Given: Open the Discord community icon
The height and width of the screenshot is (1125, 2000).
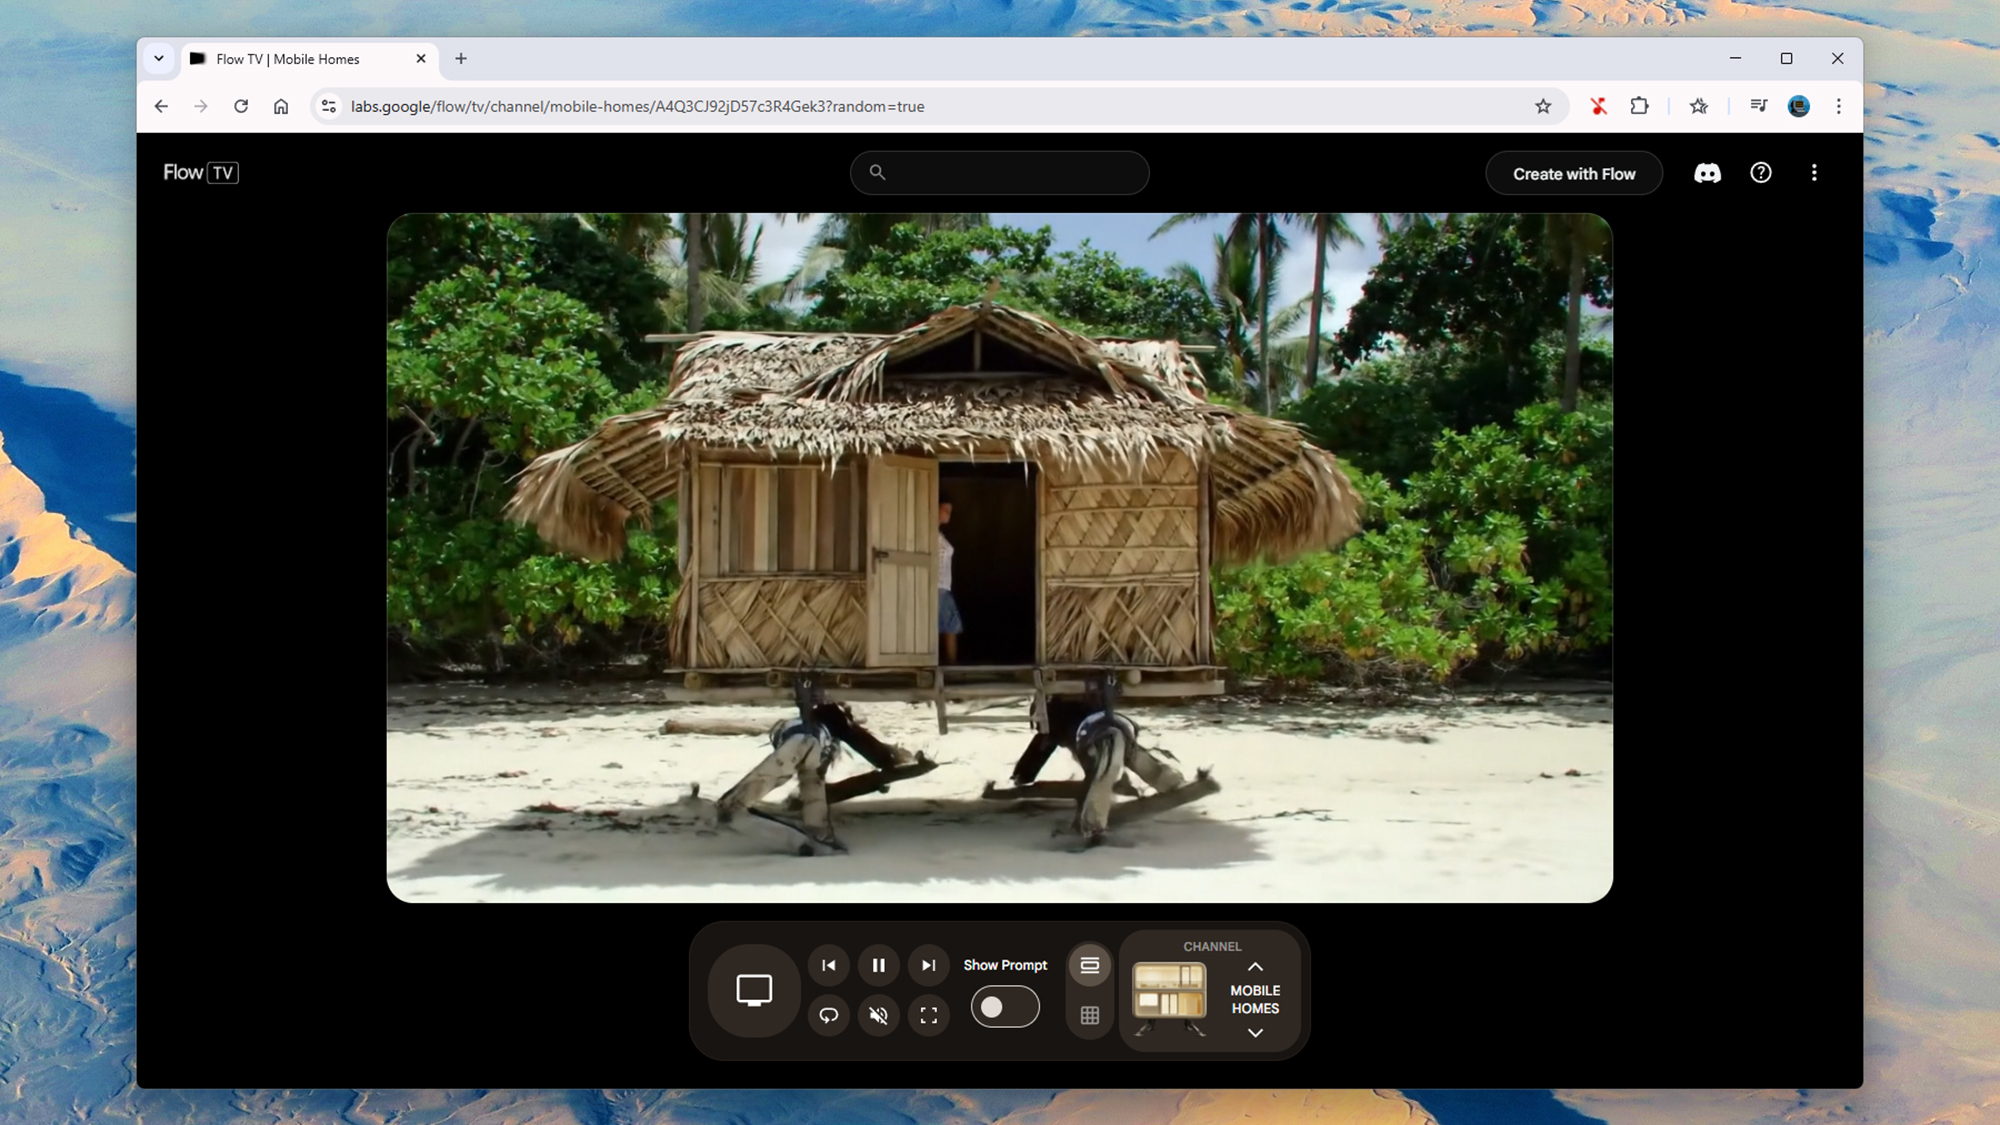Looking at the screenshot, I should pyautogui.click(x=1707, y=173).
